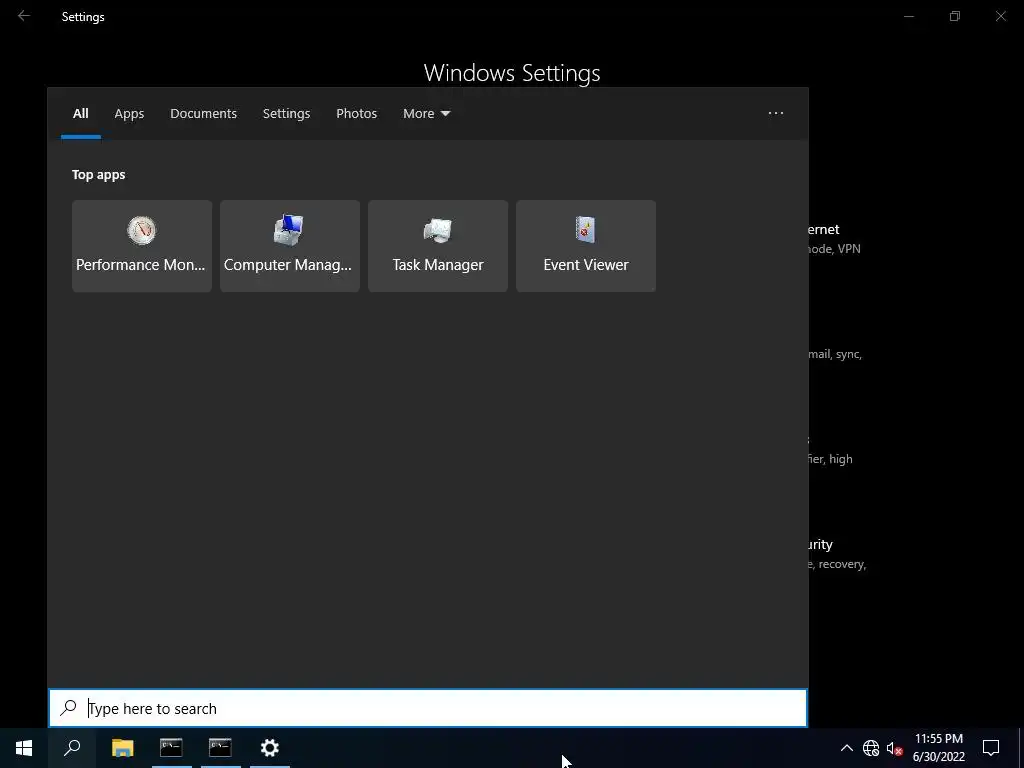Open the network status tray icon

pos(871,748)
